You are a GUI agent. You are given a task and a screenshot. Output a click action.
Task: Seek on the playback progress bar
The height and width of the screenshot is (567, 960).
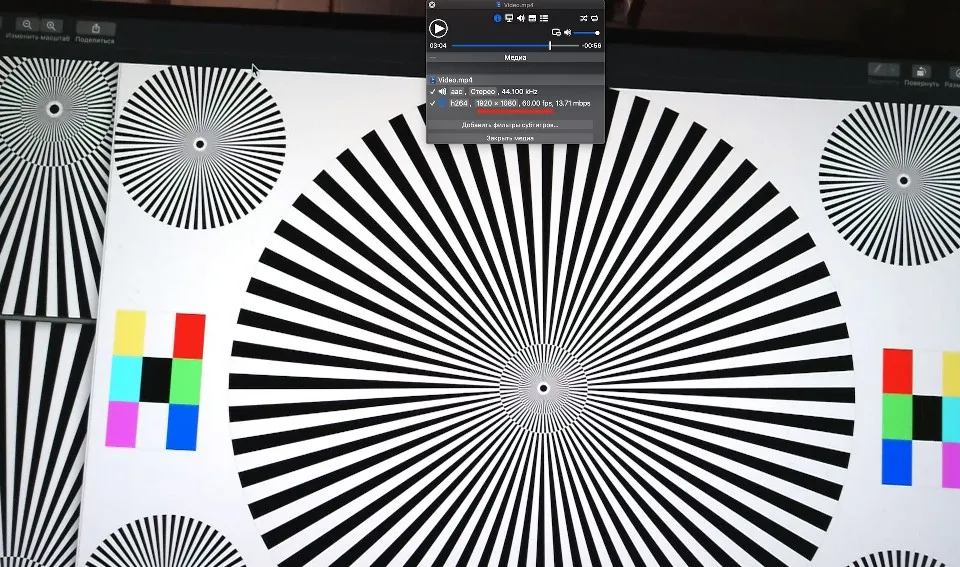515,46
